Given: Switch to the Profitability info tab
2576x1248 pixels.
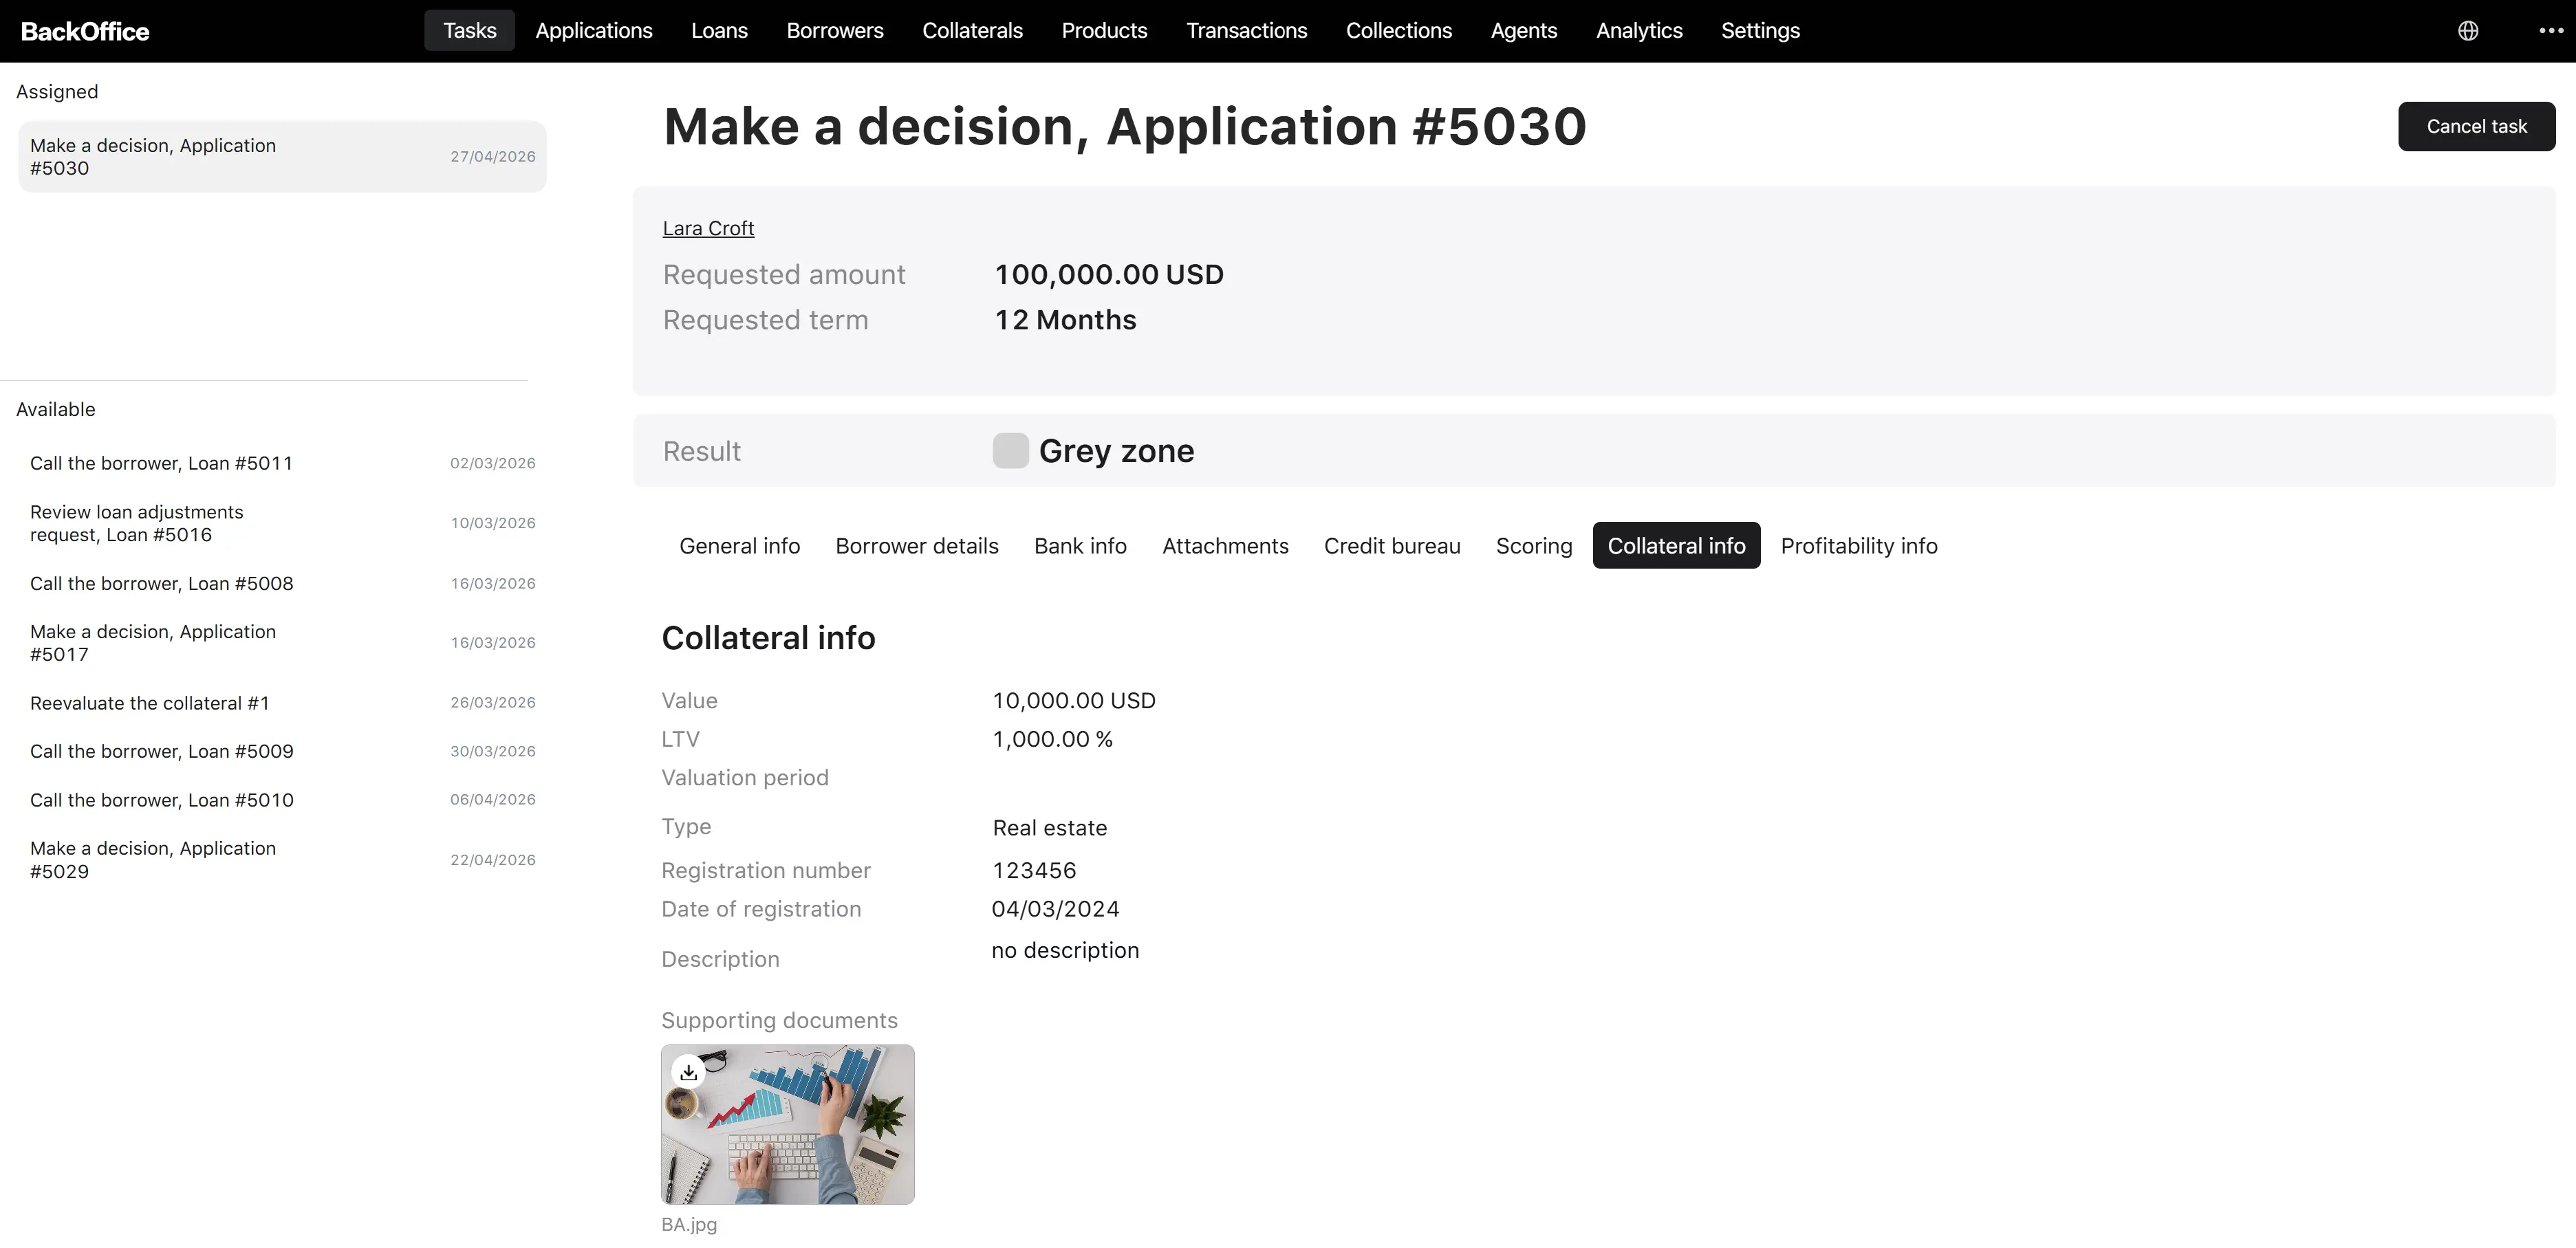Looking at the screenshot, I should (1859, 546).
